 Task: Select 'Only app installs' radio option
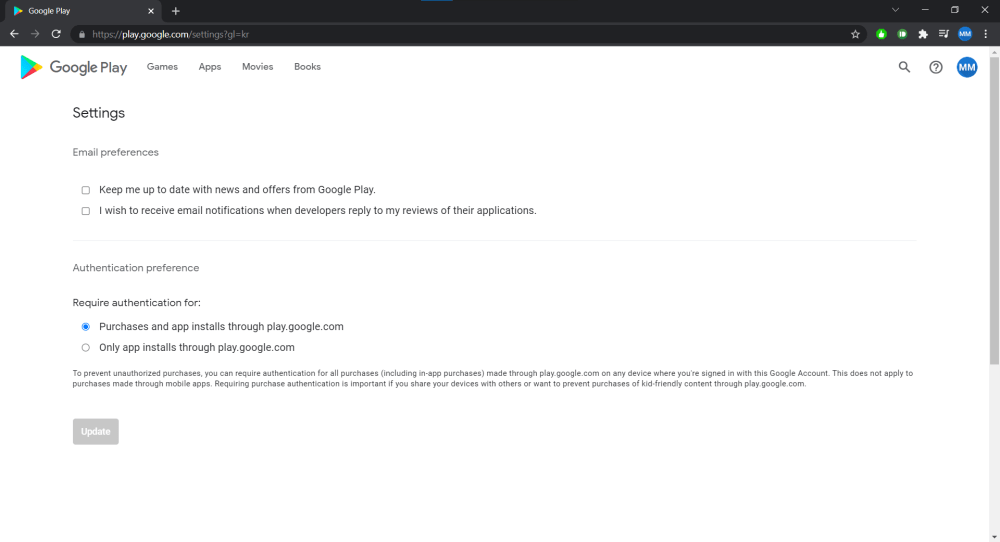click(x=86, y=348)
